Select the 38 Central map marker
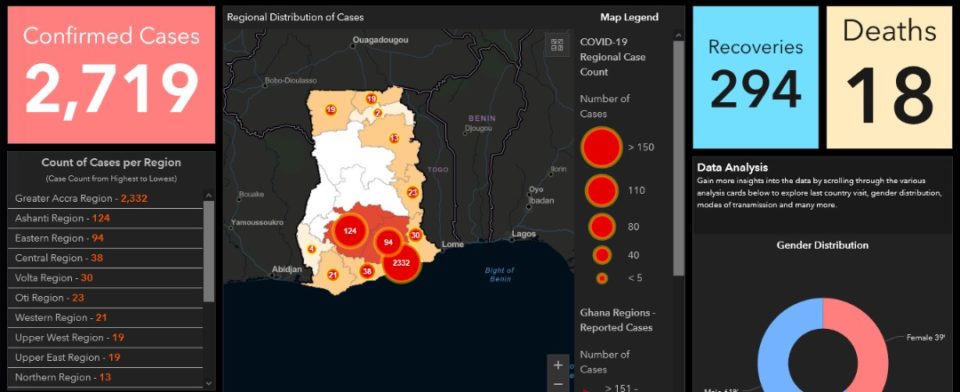This screenshot has width=960, height=392. (x=367, y=271)
